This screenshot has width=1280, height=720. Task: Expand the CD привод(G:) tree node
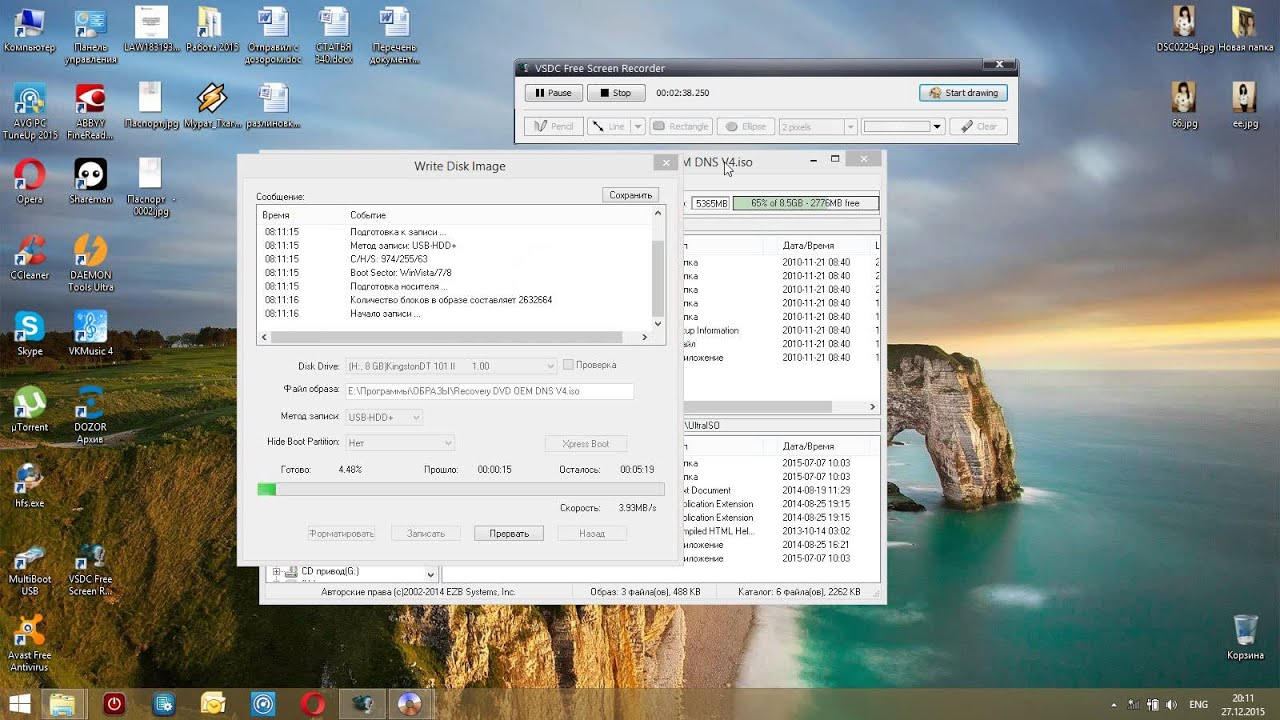click(276, 572)
